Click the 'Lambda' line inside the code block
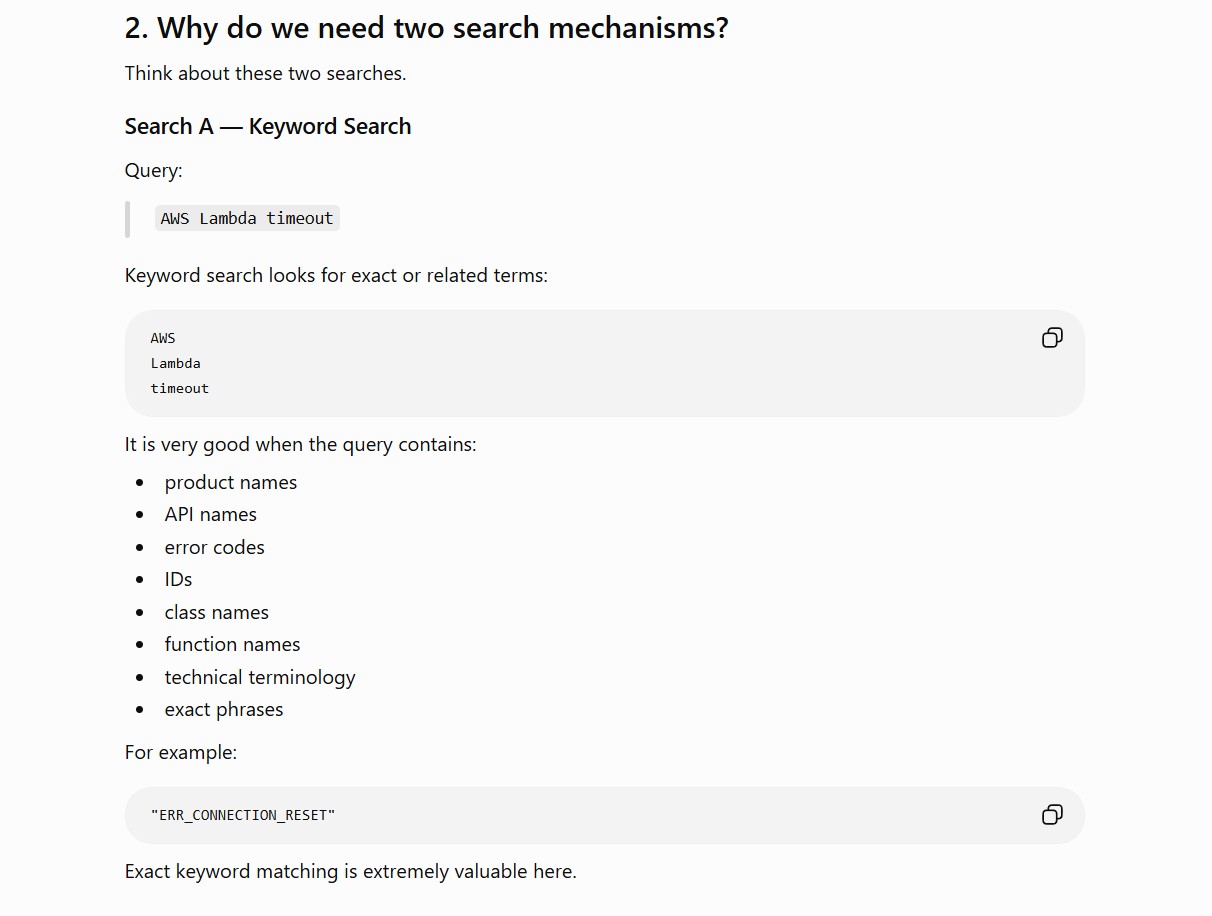 click(x=176, y=363)
